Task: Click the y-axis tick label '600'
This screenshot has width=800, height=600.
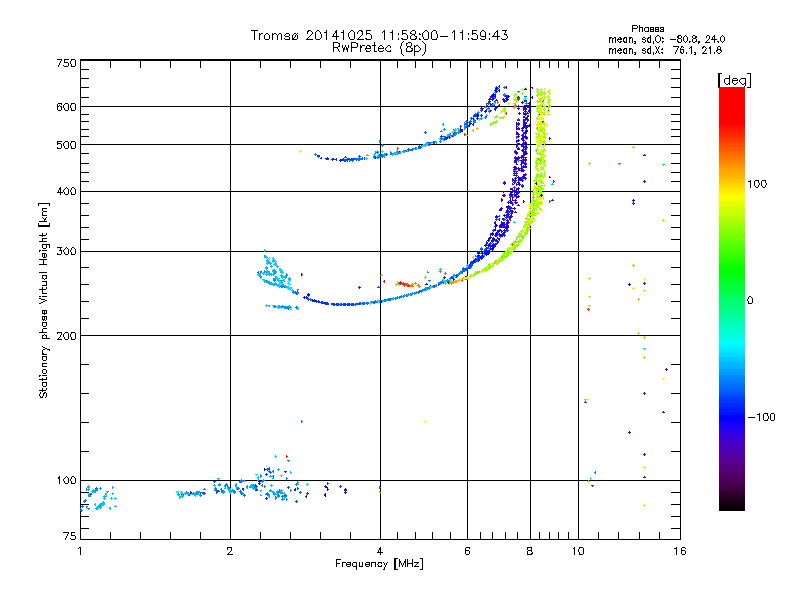Action: tap(67, 107)
